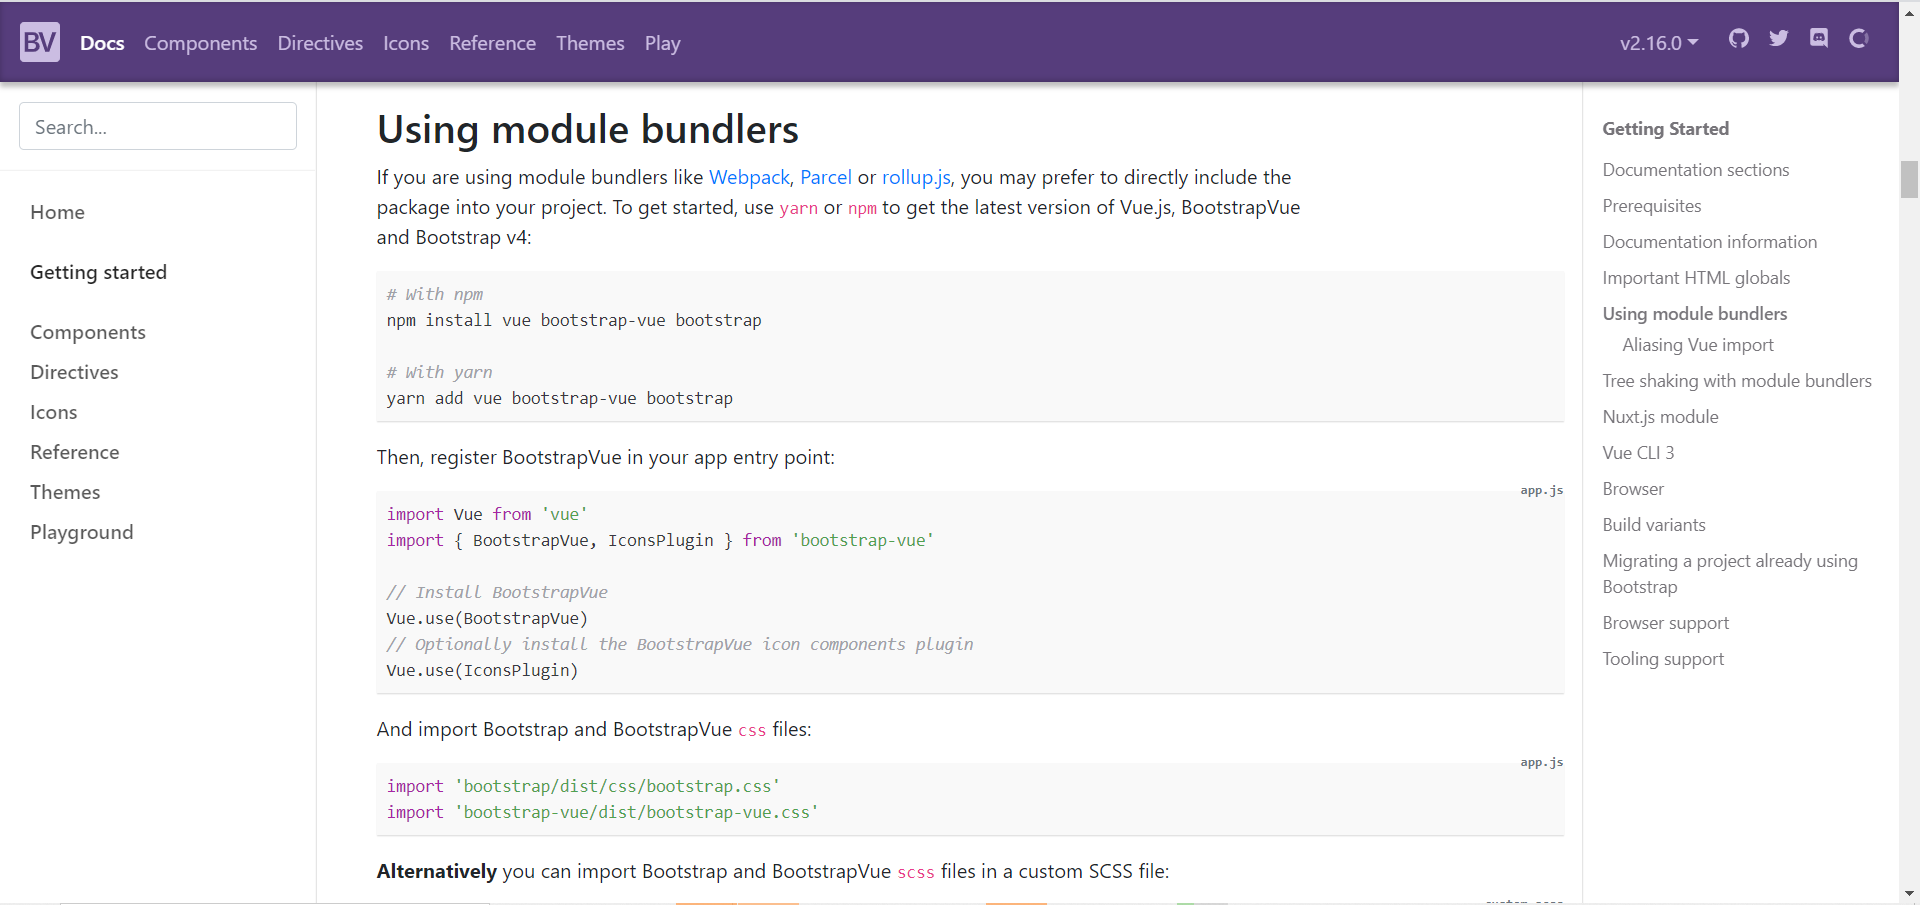Go to Home in sidebar
The image size is (1920, 905).
pos(57,212)
